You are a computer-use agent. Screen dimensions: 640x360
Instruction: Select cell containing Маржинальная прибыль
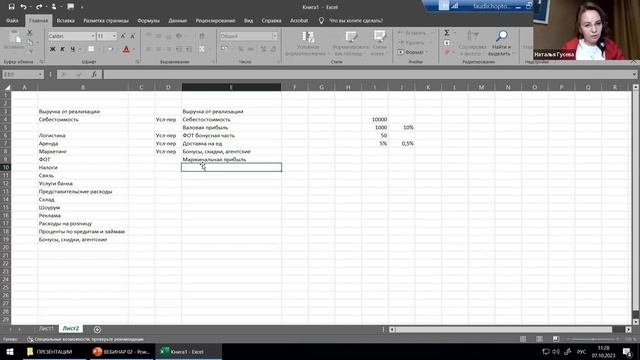click(x=231, y=160)
